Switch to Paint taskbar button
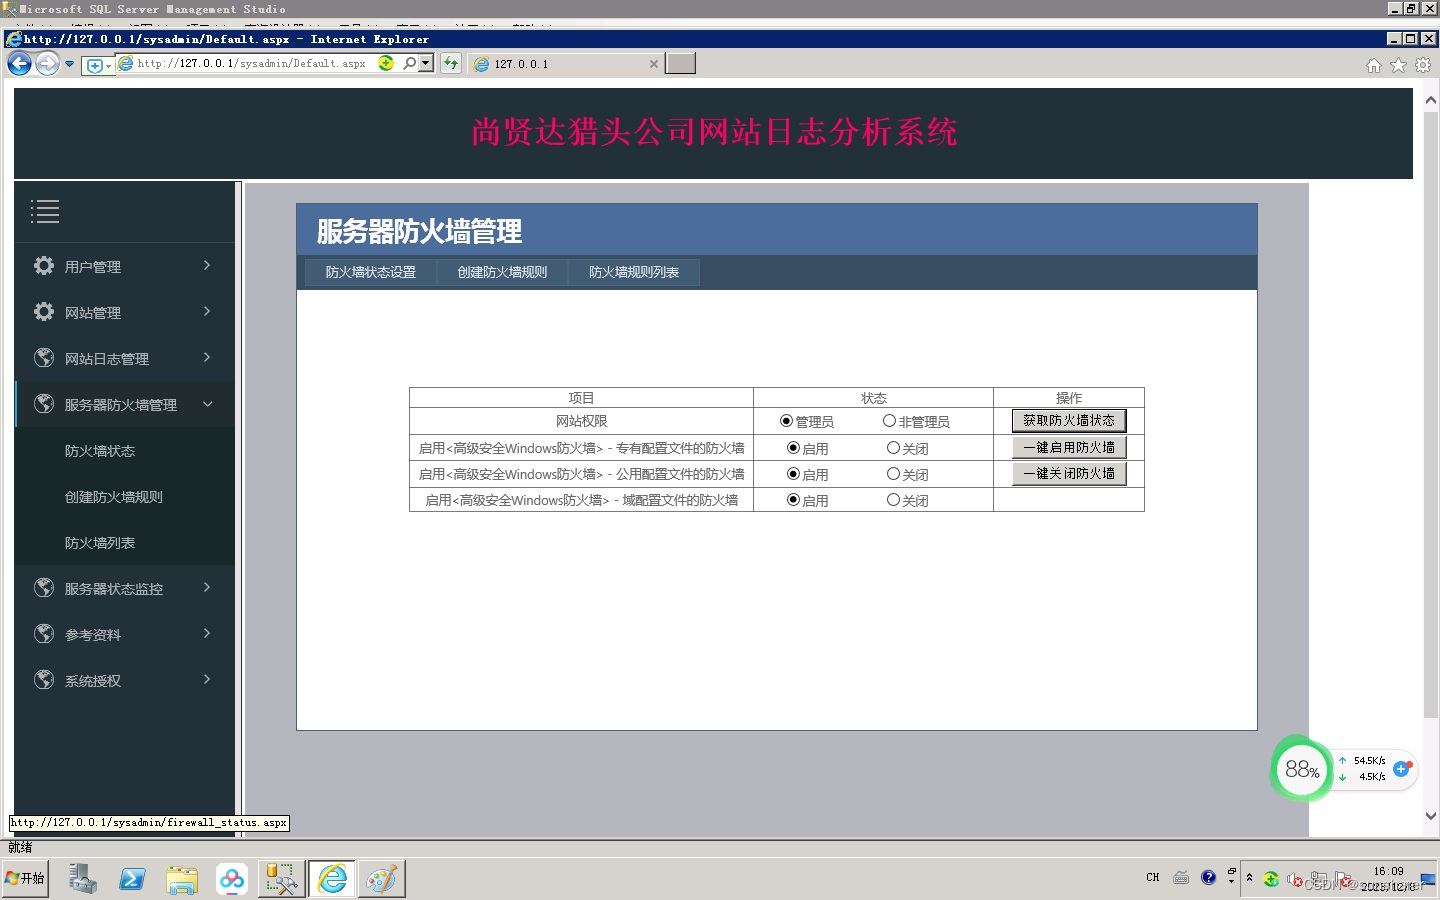Viewport: 1440px width, 900px height. tap(382, 879)
